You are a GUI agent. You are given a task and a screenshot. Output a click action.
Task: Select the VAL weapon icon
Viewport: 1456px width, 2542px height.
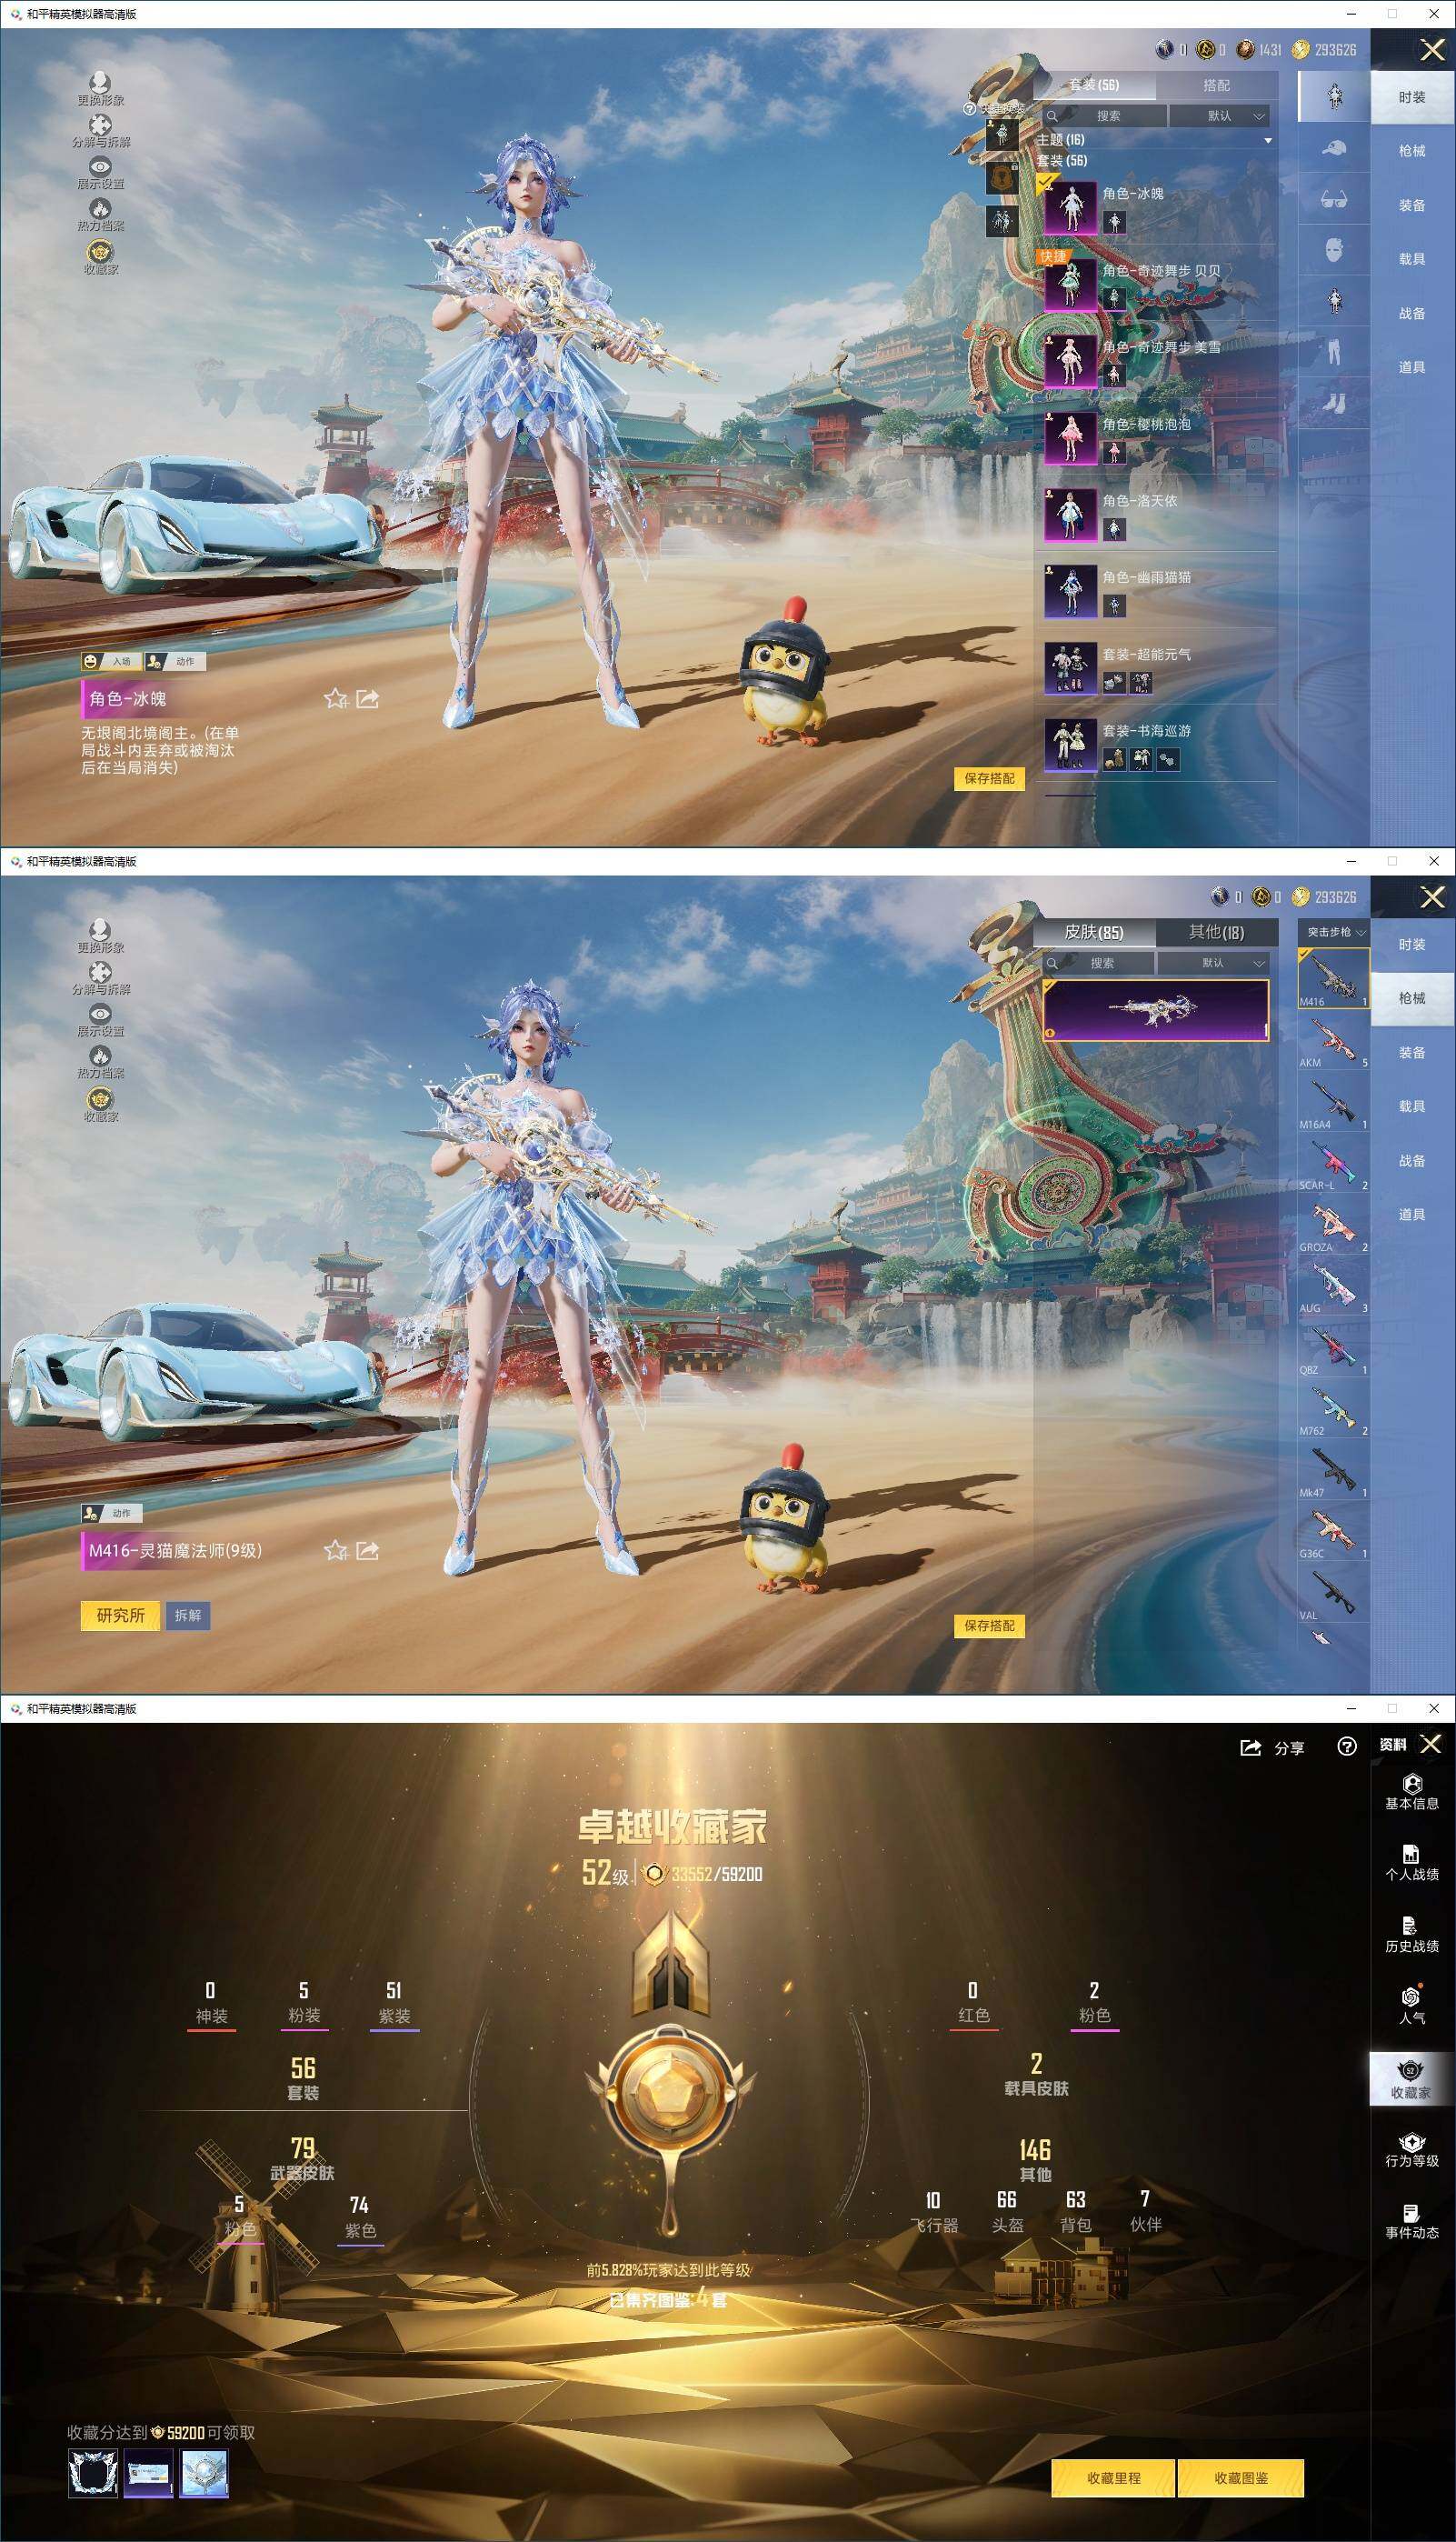click(x=1333, y=1593)
